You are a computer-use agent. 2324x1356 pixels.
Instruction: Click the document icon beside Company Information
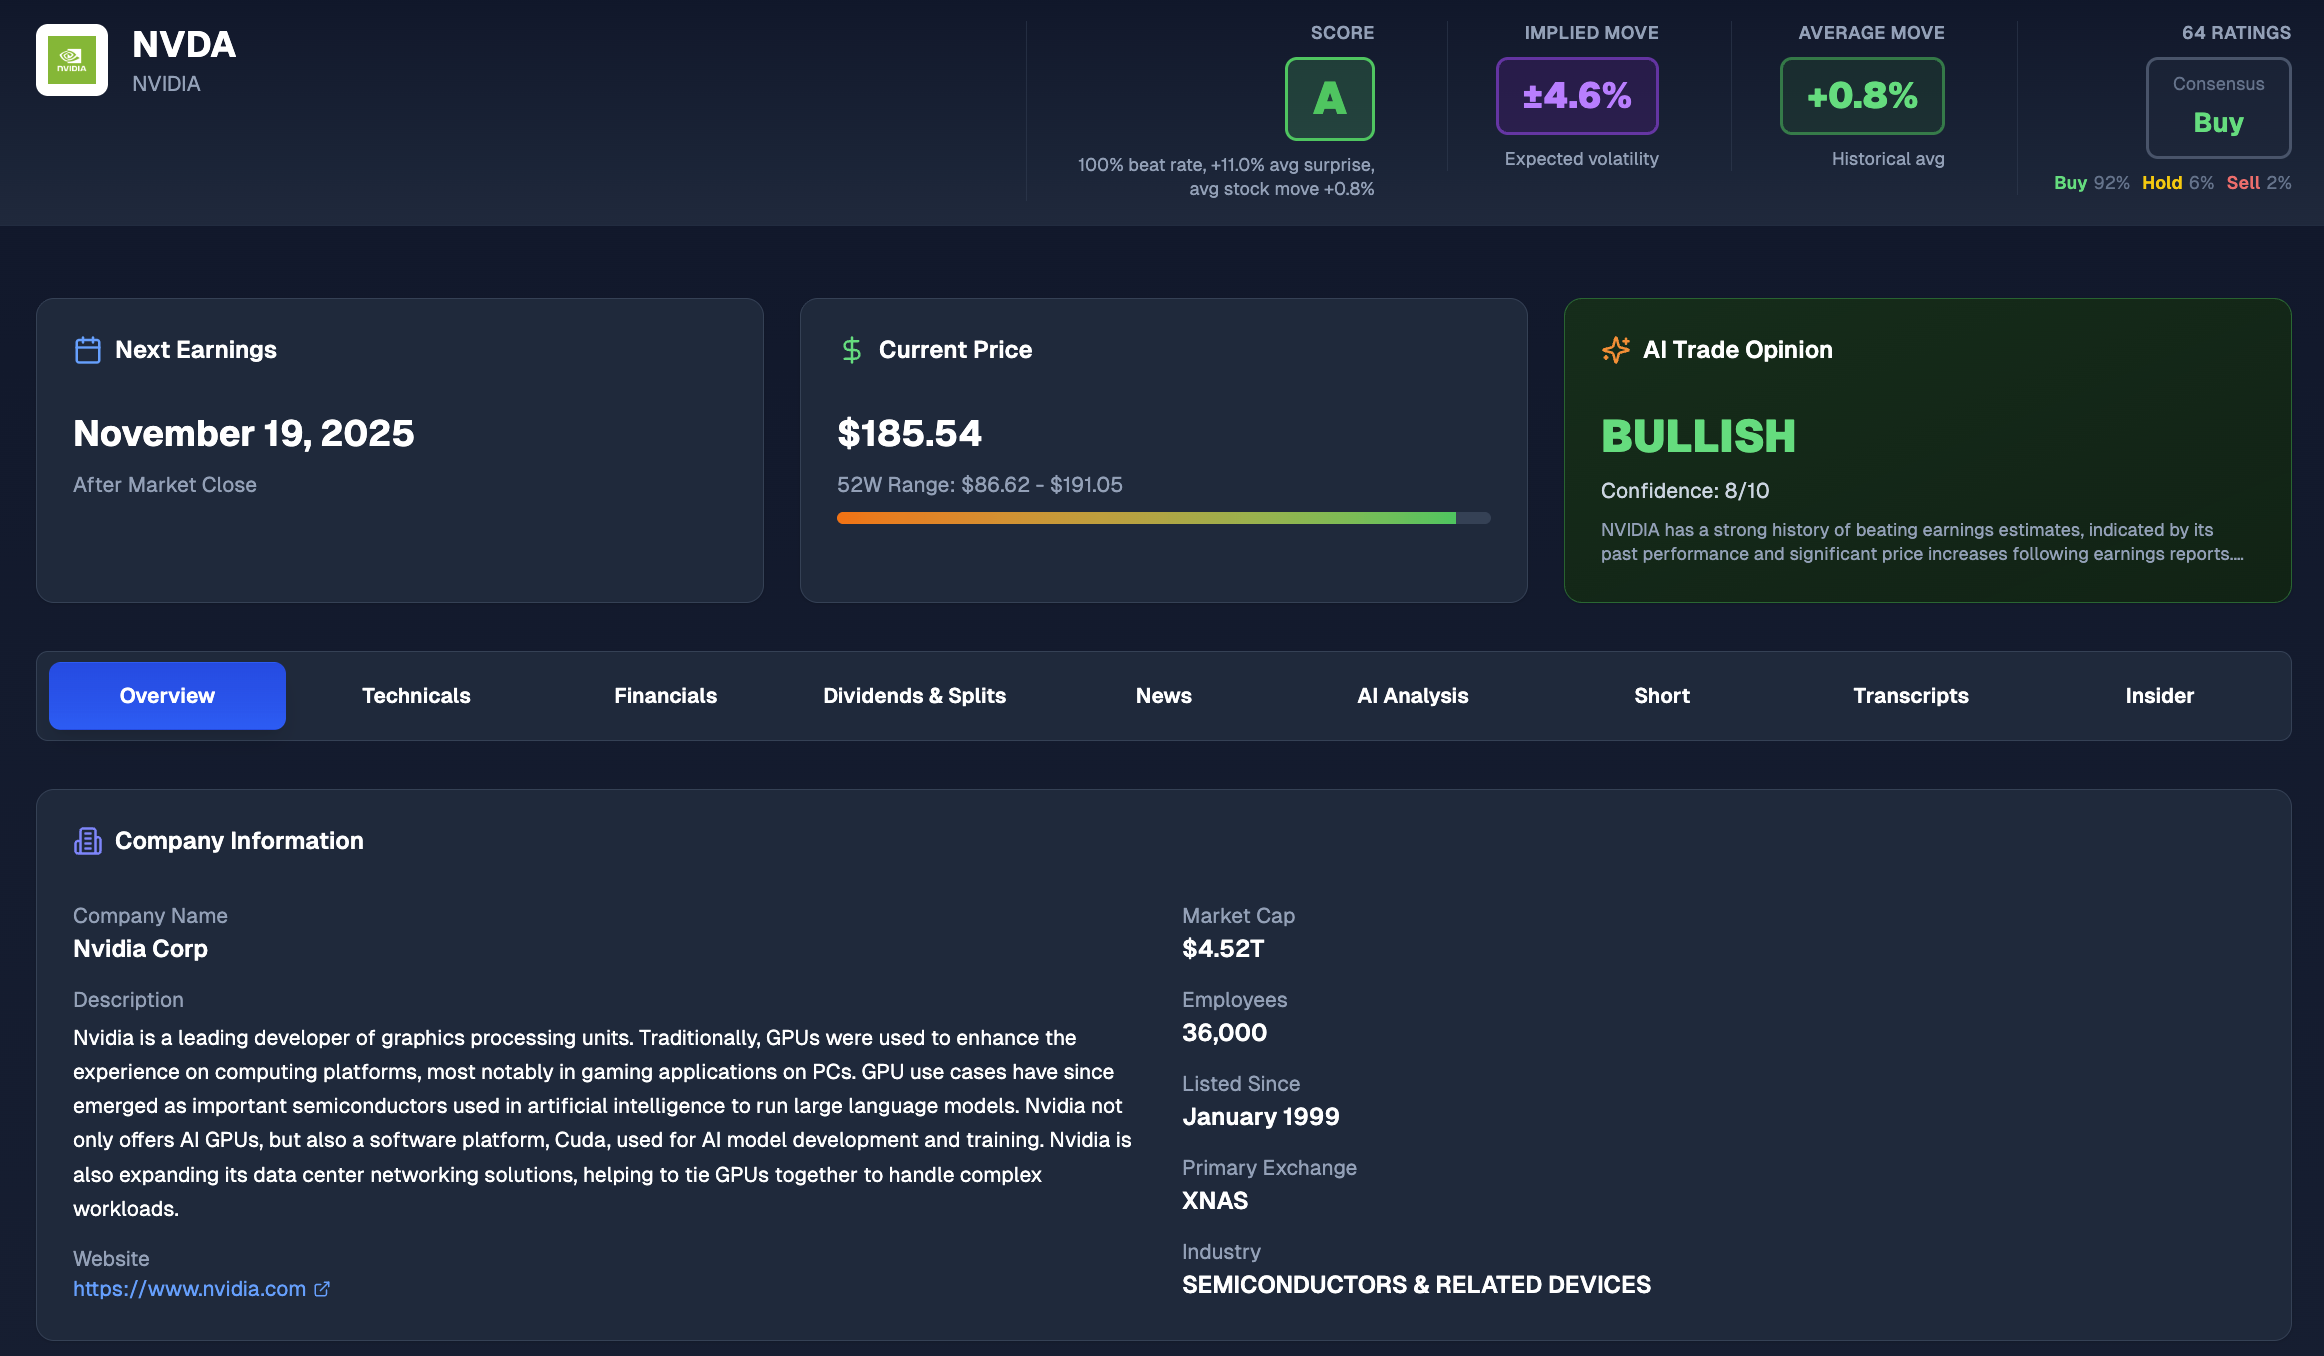[x=87, y=840]
